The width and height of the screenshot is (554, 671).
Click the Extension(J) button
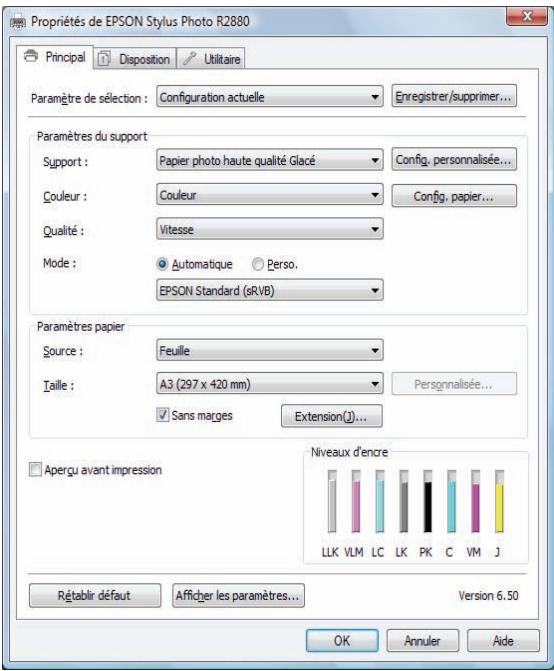(x=332, y=416)
